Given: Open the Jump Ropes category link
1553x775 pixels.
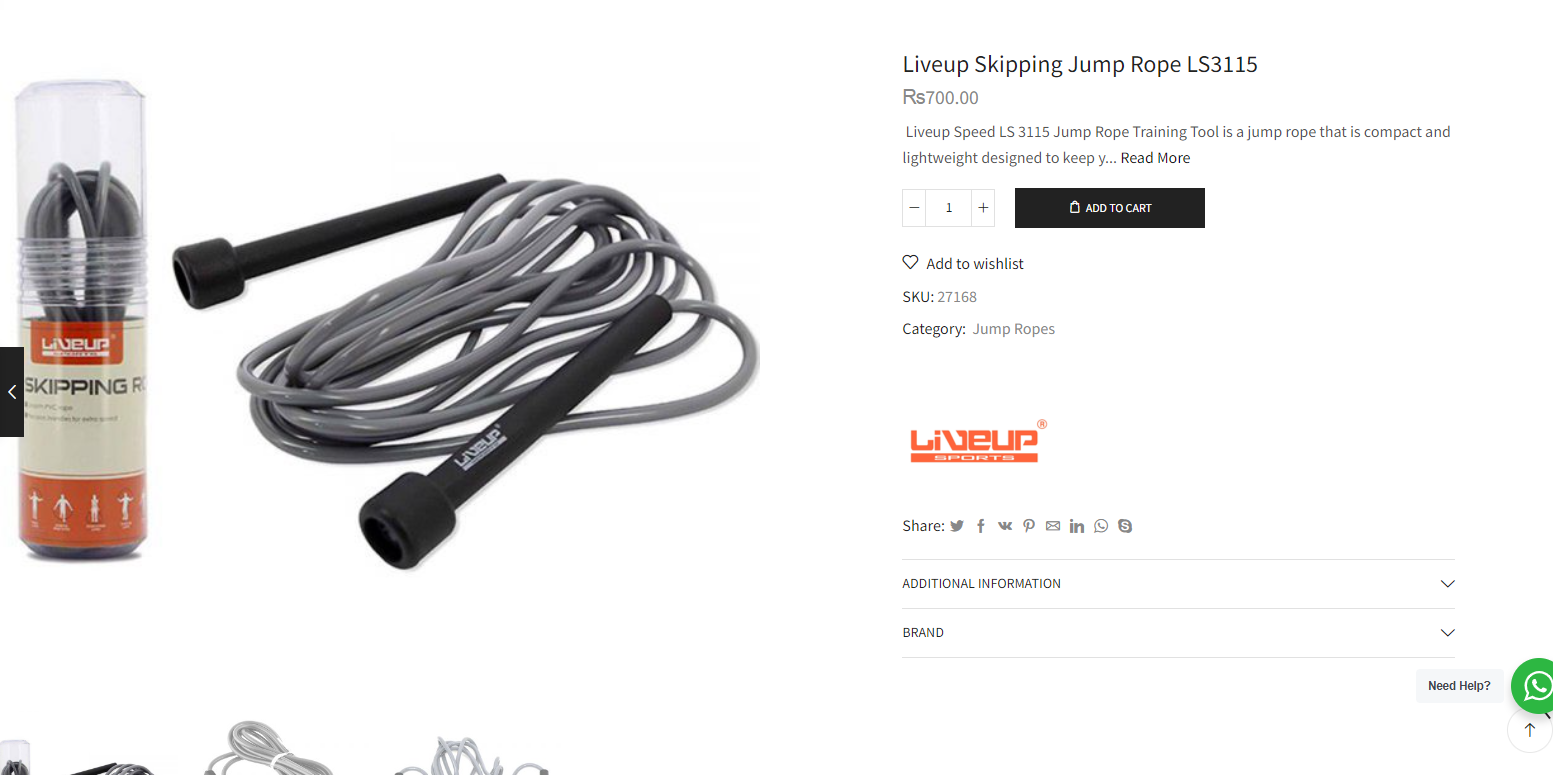Looking at the screenshot, I should [x=1014, y=329].
